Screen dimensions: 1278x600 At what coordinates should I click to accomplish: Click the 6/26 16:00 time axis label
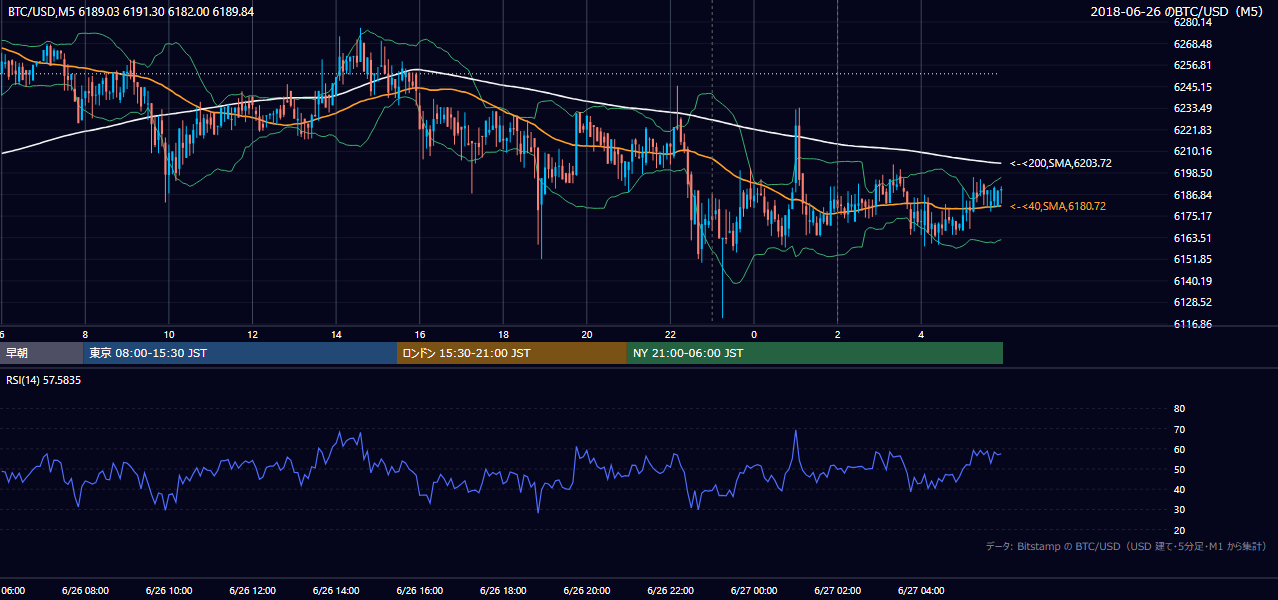click(420, 591)
